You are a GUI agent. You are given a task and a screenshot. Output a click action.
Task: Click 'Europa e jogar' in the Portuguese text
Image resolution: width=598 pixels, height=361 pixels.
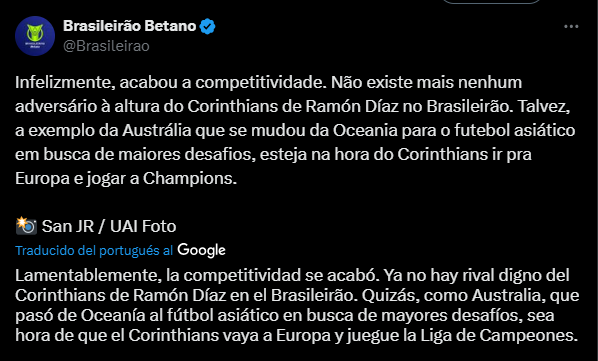(x=70, y=179)
